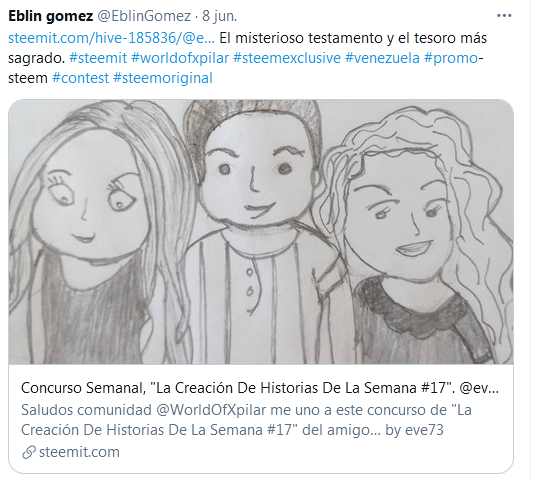Open the #venezuela hashtag
The height and width of the screenshot is (482, 537).
(382, 58)
